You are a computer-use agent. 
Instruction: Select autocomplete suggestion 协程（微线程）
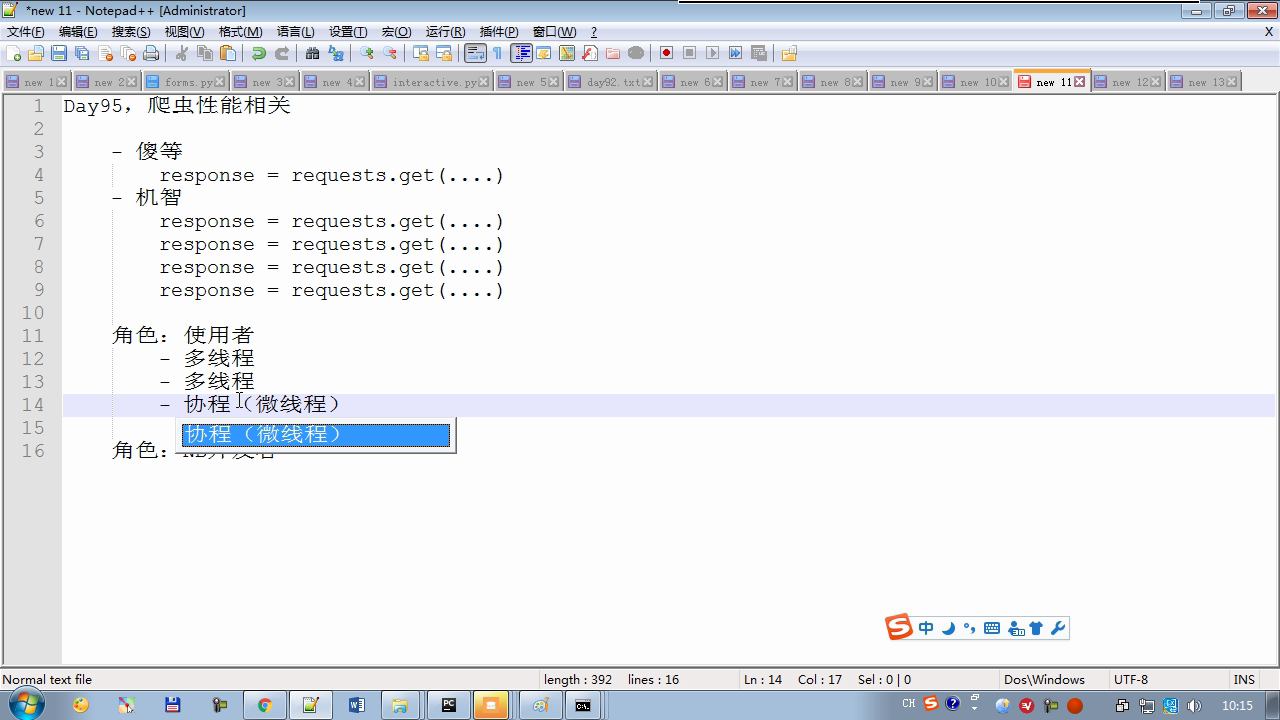[x=315, y=435]
